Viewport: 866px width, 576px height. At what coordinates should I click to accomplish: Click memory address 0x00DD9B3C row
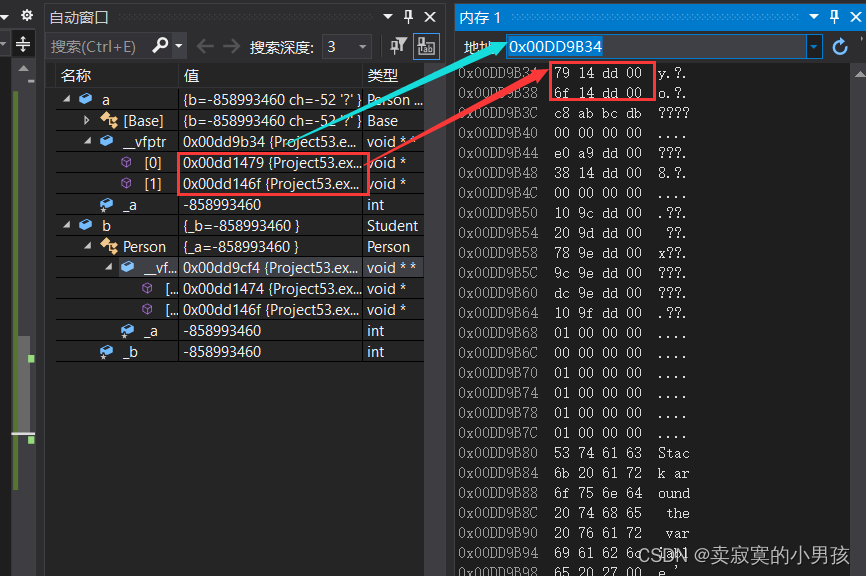[498, 113]
